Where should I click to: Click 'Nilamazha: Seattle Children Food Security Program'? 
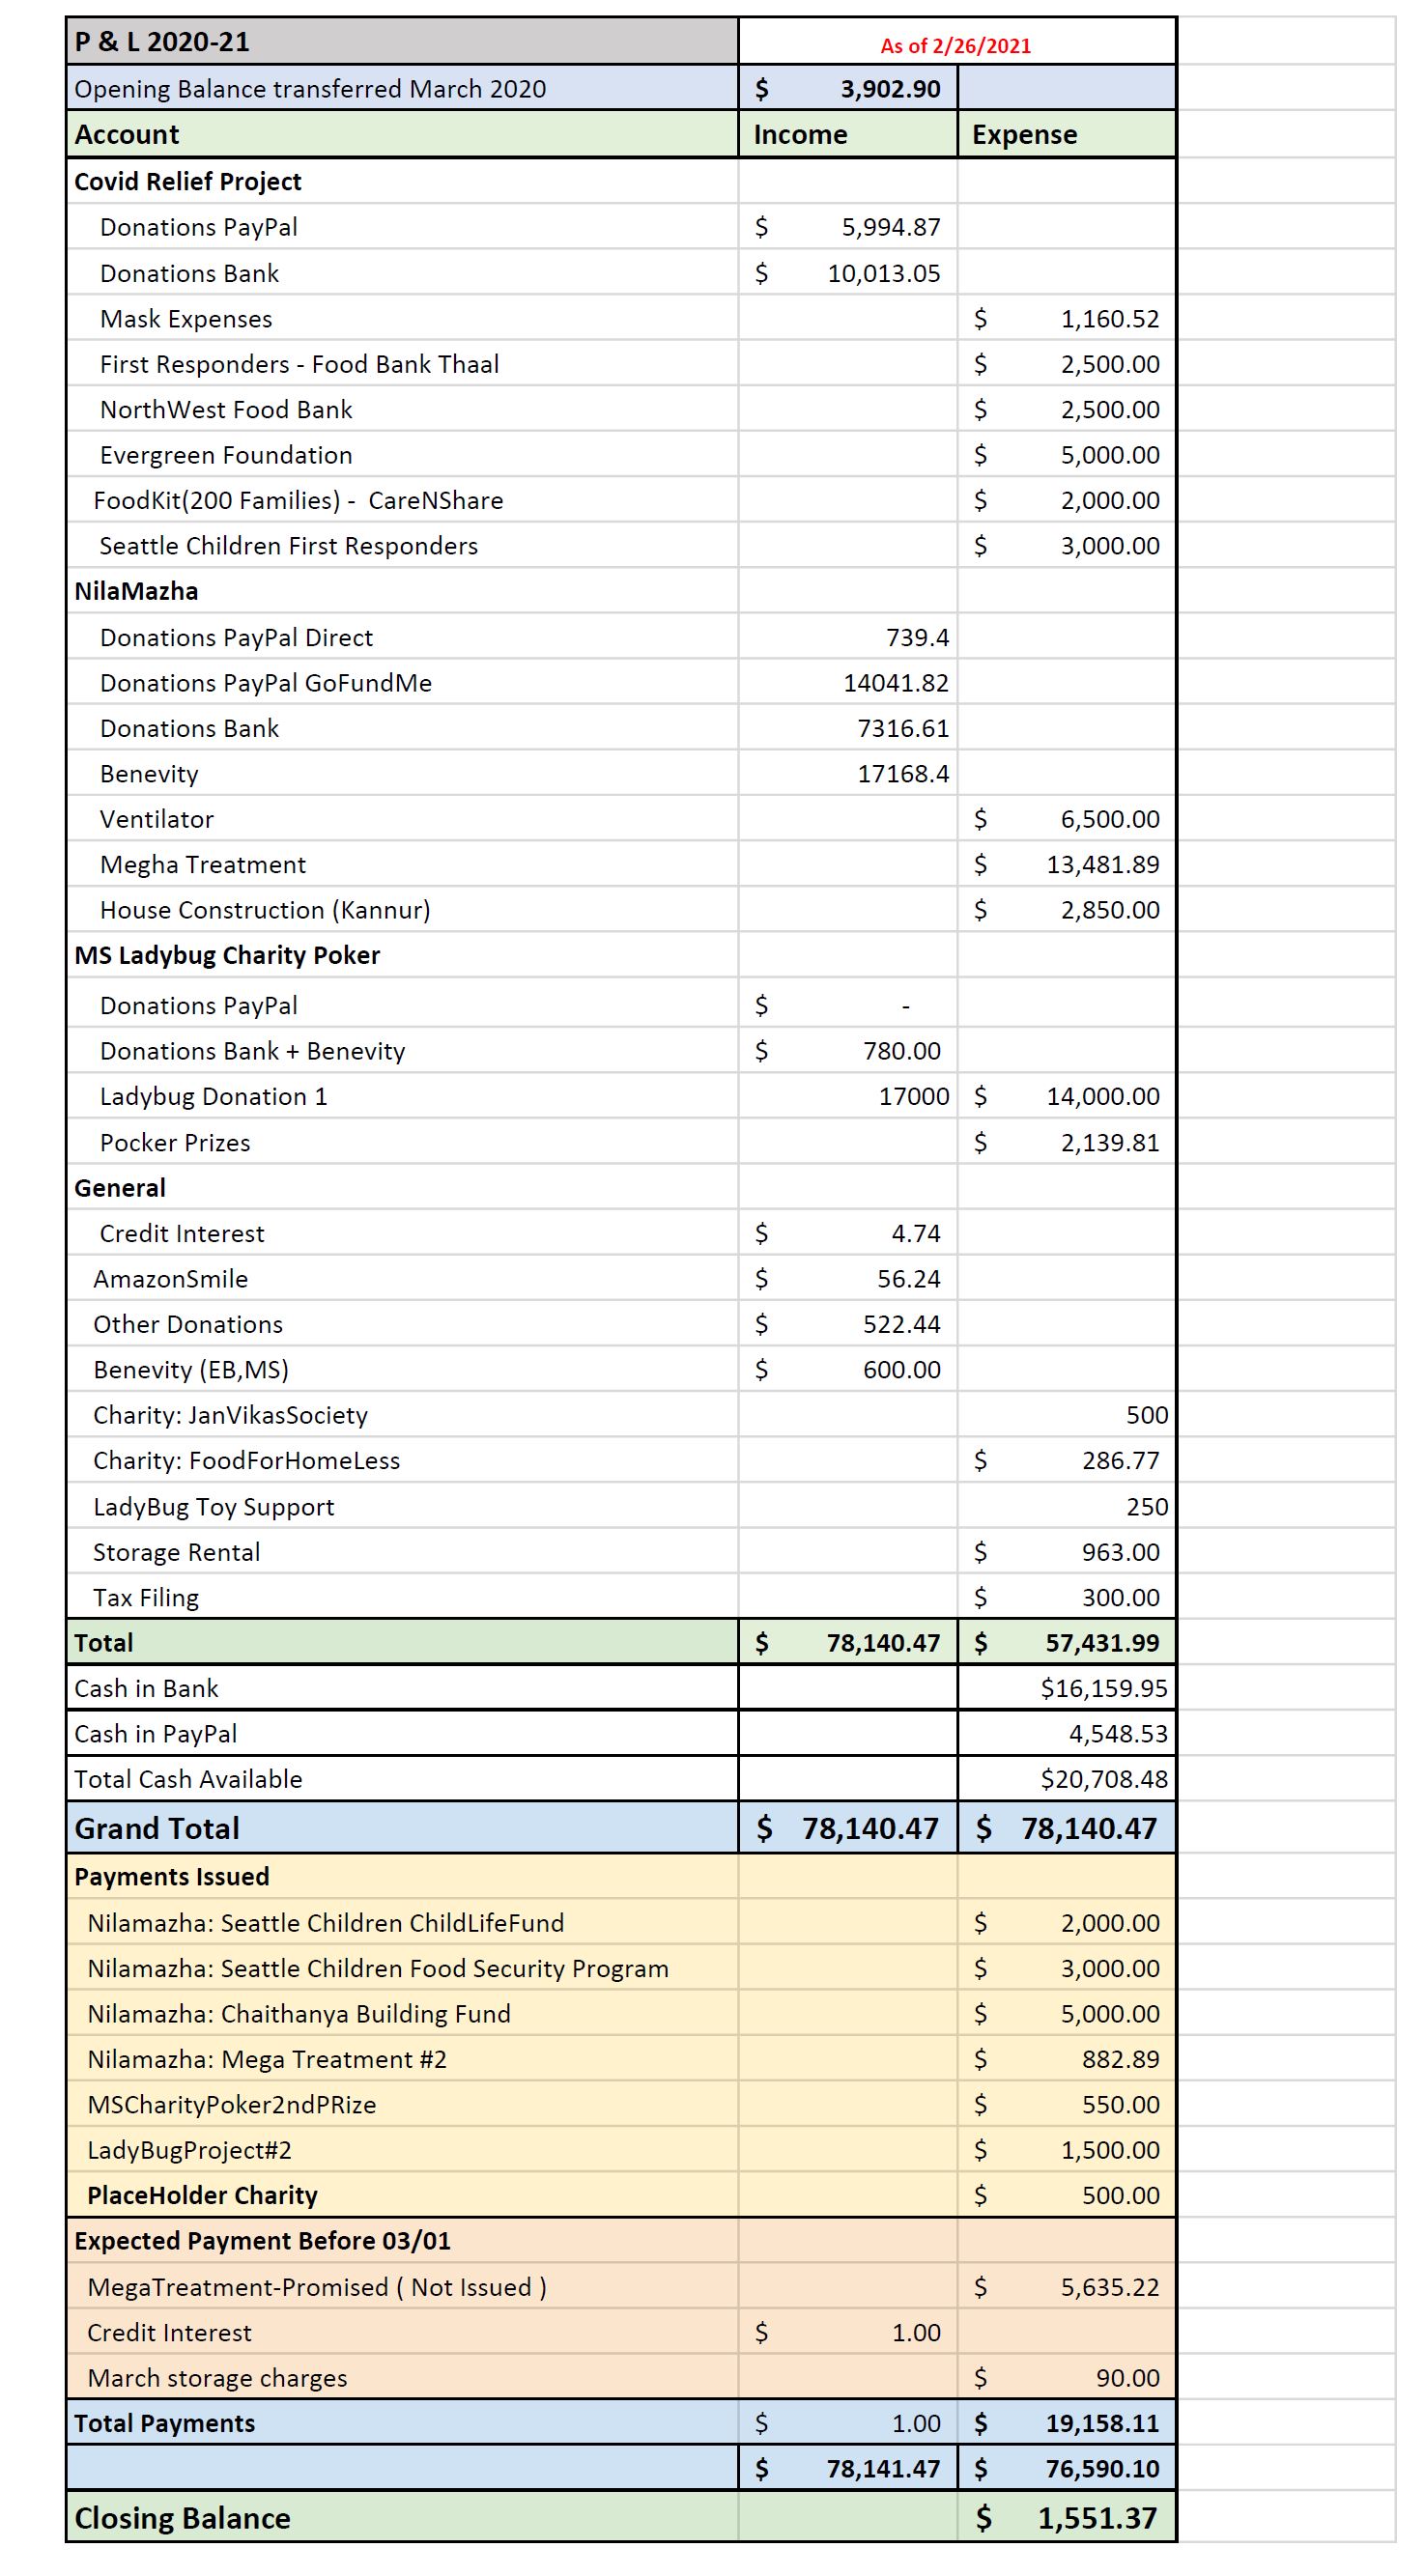(402, 1968)
